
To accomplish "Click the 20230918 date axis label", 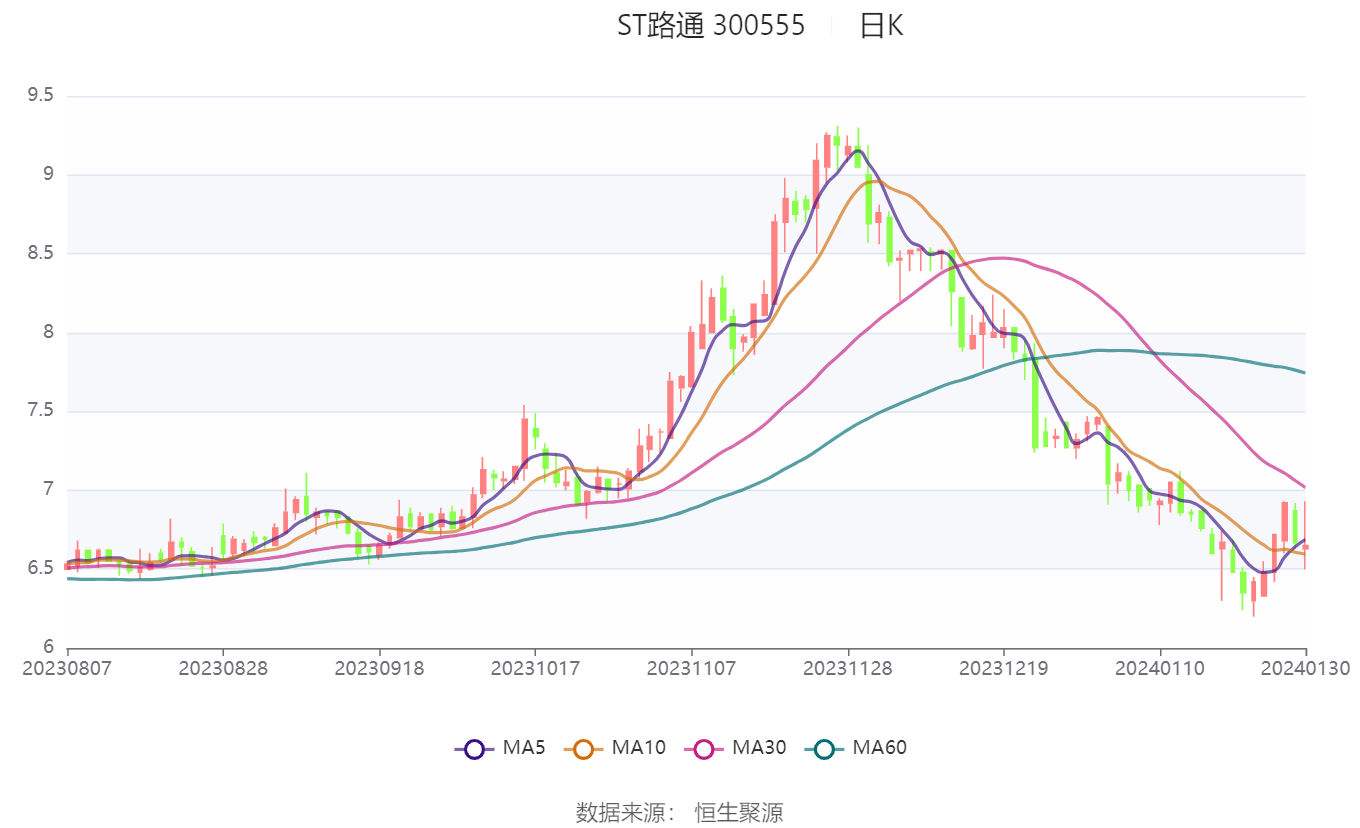I will point(379,668).
